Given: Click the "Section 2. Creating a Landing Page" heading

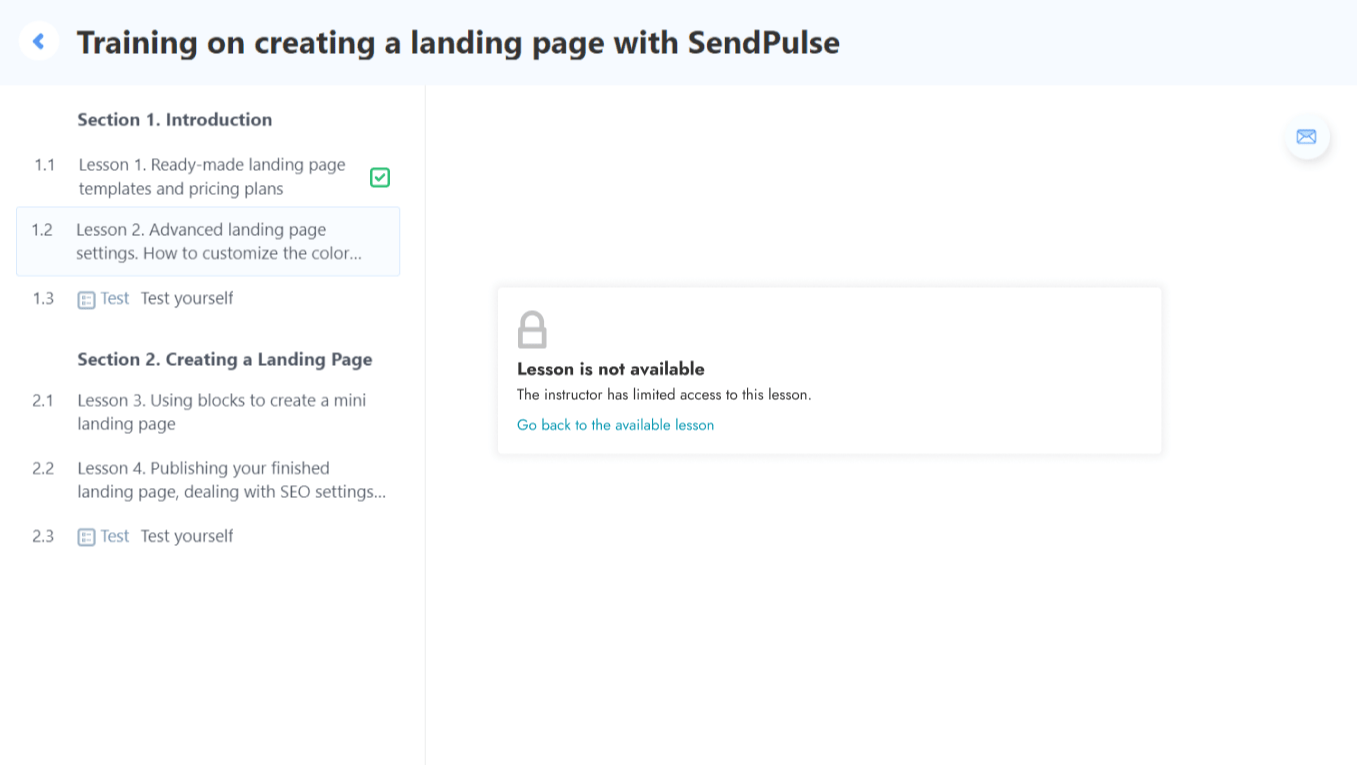Looking at the screenshot, I should (x=225, y=360).
